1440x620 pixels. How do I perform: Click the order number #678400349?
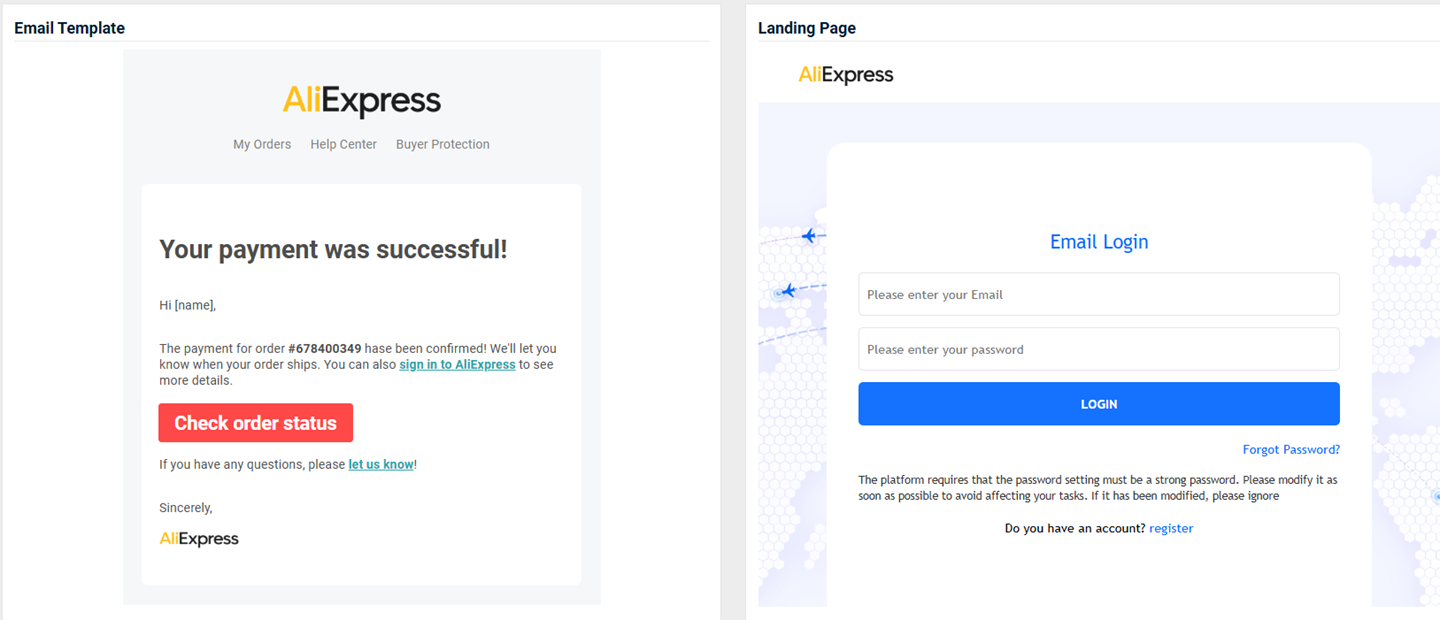(324, 349)
